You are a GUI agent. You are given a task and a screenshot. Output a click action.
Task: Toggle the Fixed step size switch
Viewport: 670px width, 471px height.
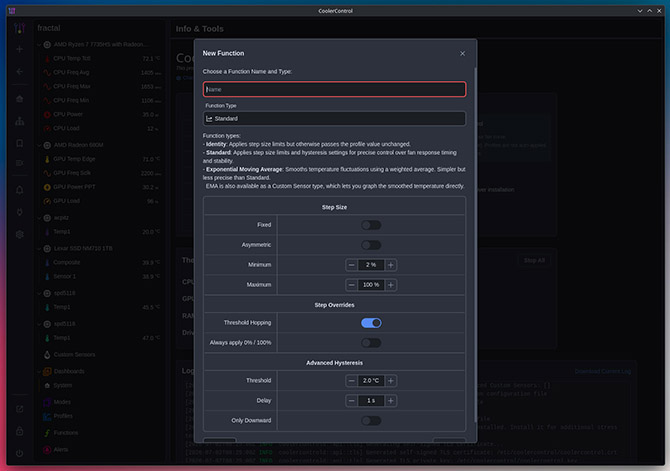click(371, 225)
